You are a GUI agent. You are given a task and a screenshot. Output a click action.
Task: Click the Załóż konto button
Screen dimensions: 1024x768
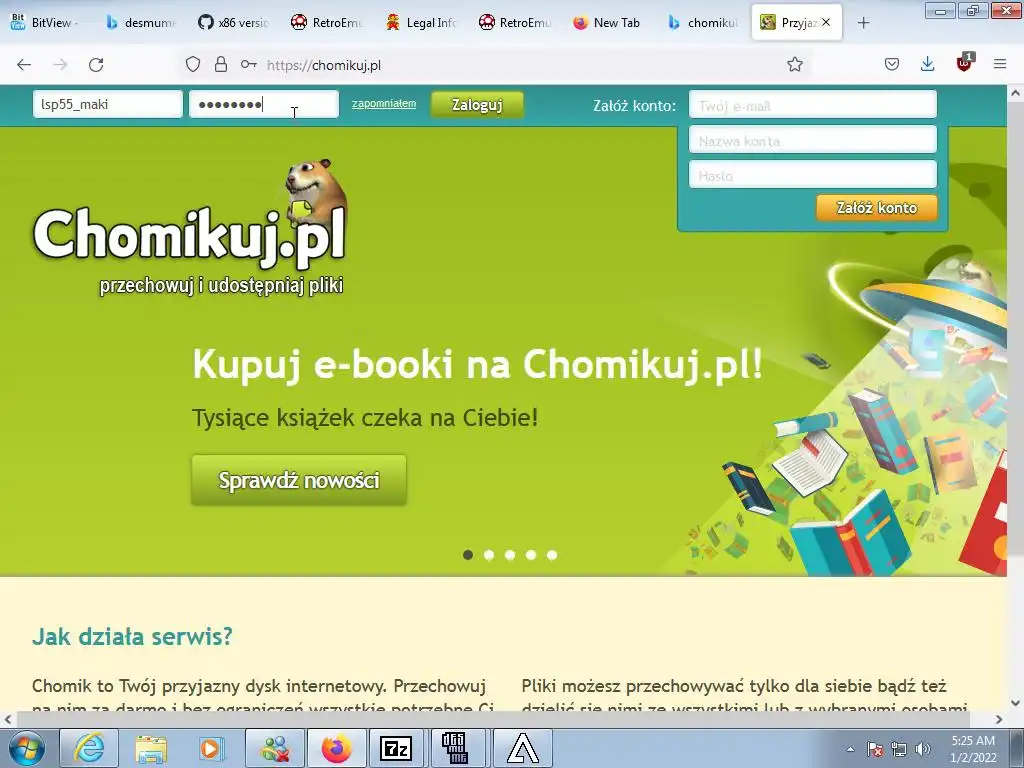tap(876, 208)
